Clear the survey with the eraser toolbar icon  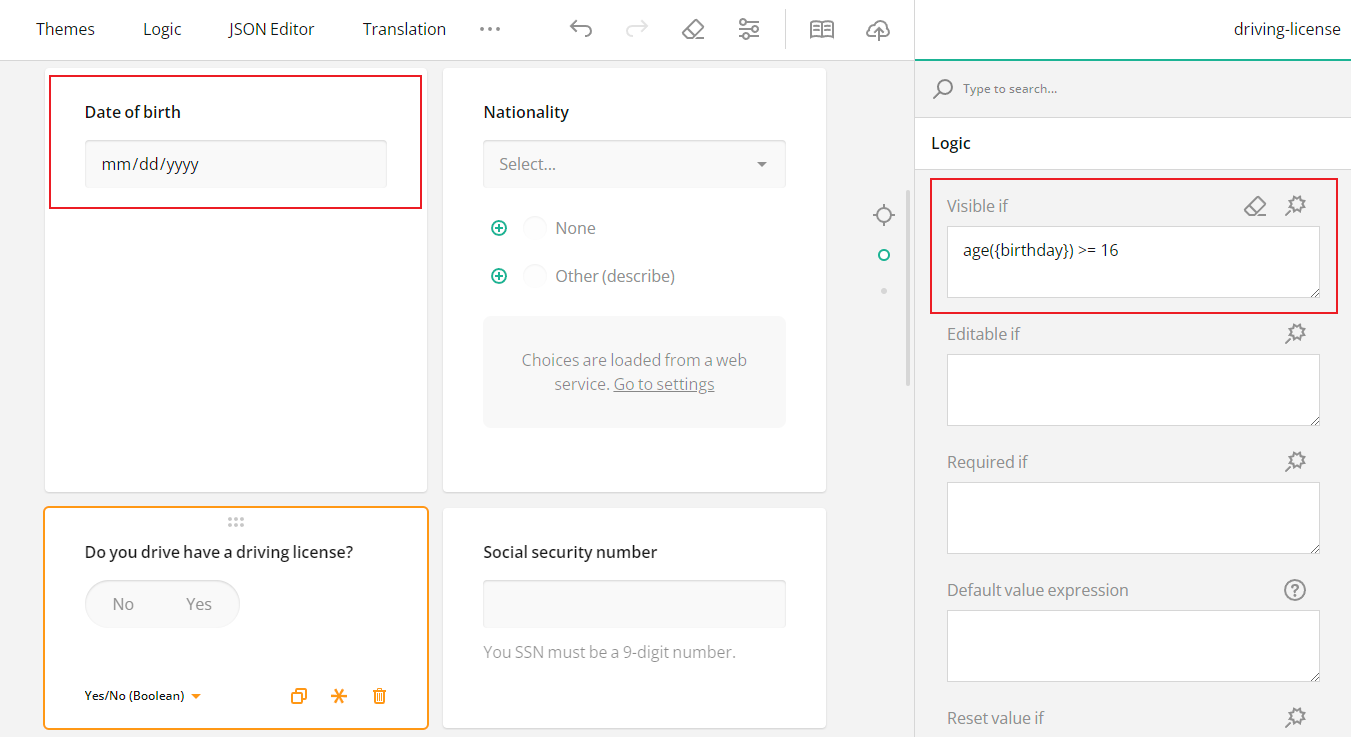coord(693,29)
